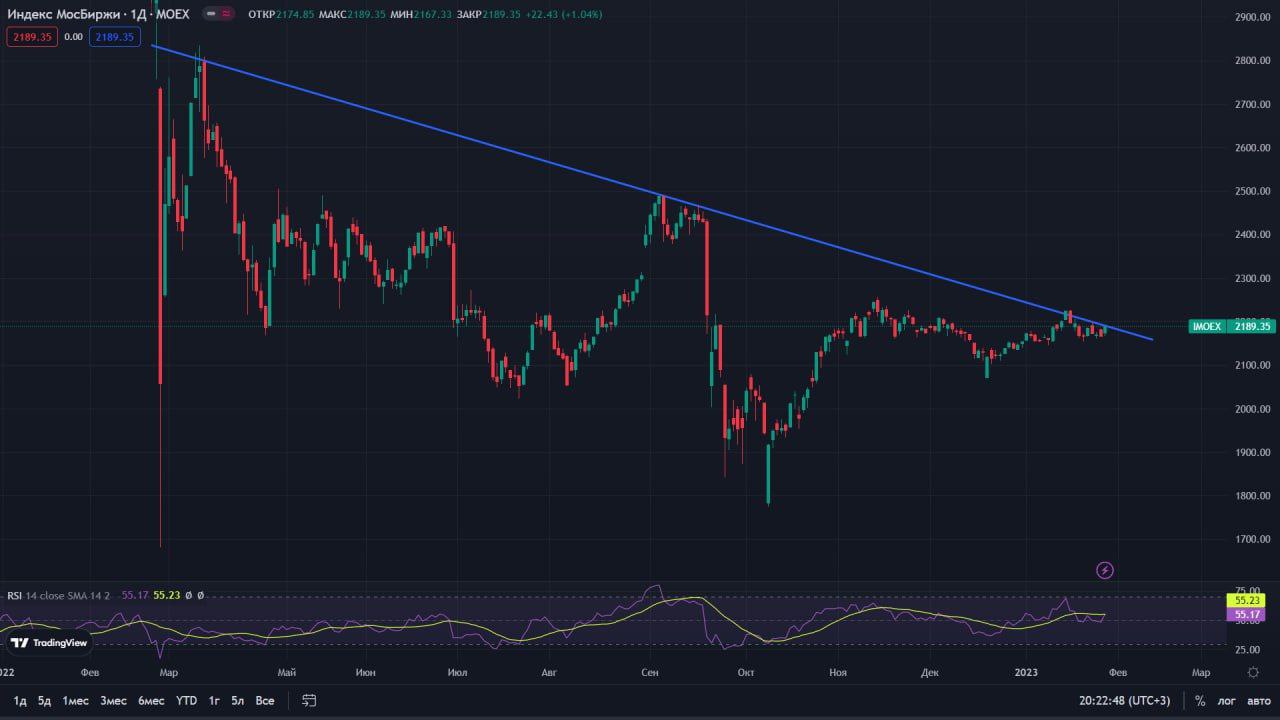Screen dimensions: 1280x720
Task: Click the 2023 label on time axis
Action: [1027, 673]
